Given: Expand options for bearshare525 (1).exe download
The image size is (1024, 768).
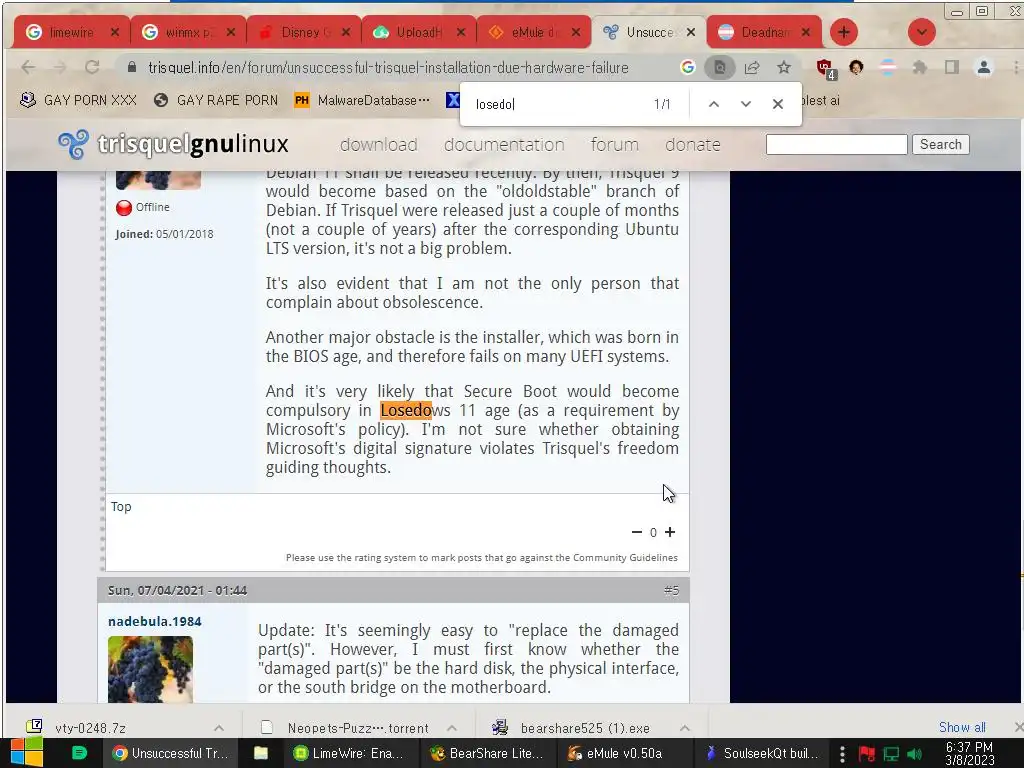Looking at the screenshot, I should [685, 728].
